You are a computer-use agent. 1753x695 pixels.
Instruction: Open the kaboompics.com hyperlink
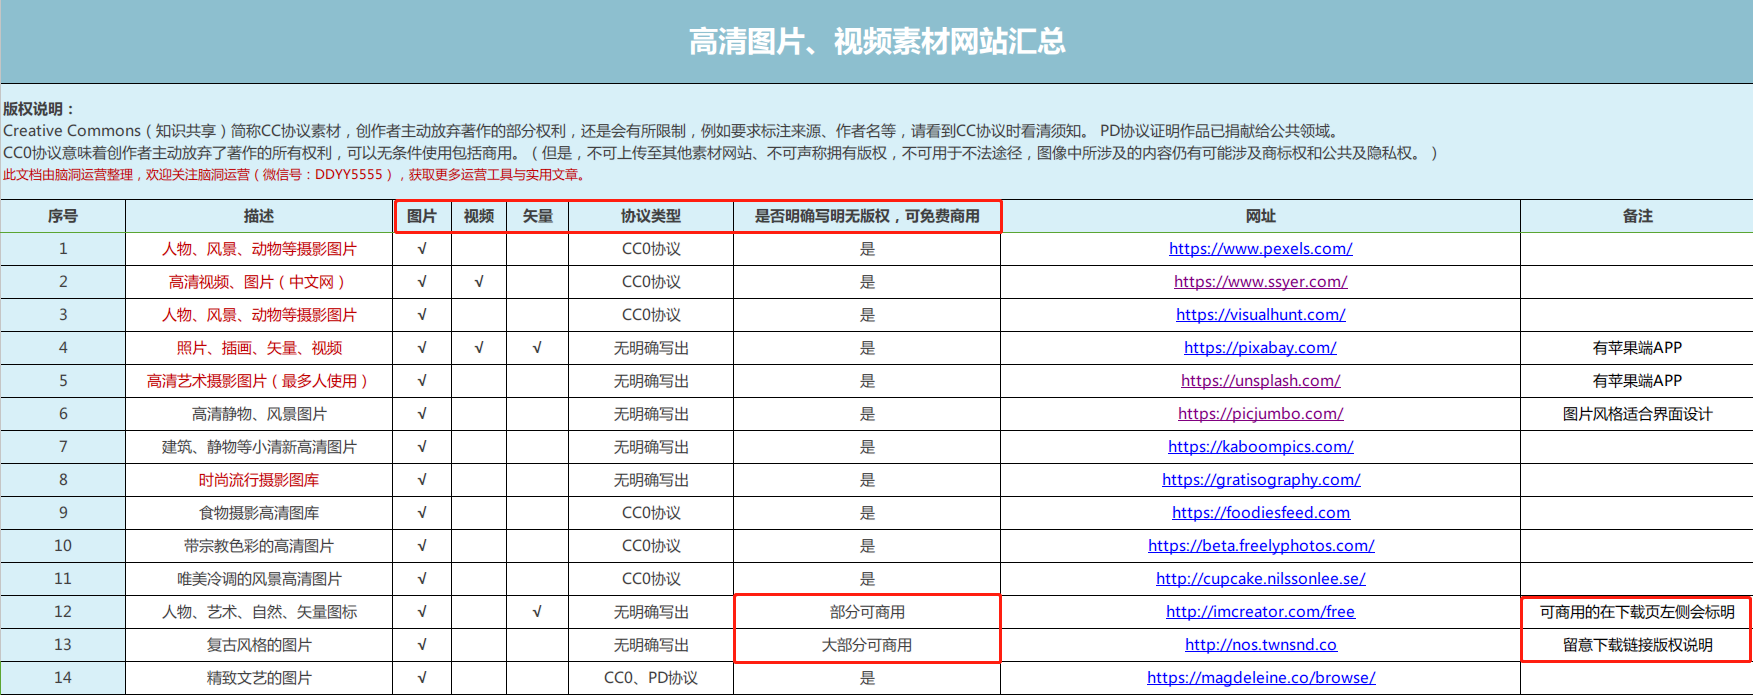click(1260, 447)
